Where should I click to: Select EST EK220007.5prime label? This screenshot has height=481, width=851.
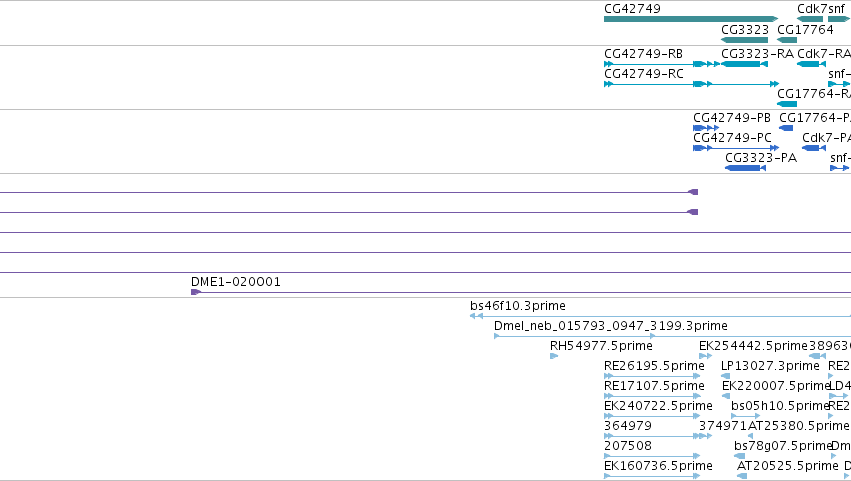point(776,387)
